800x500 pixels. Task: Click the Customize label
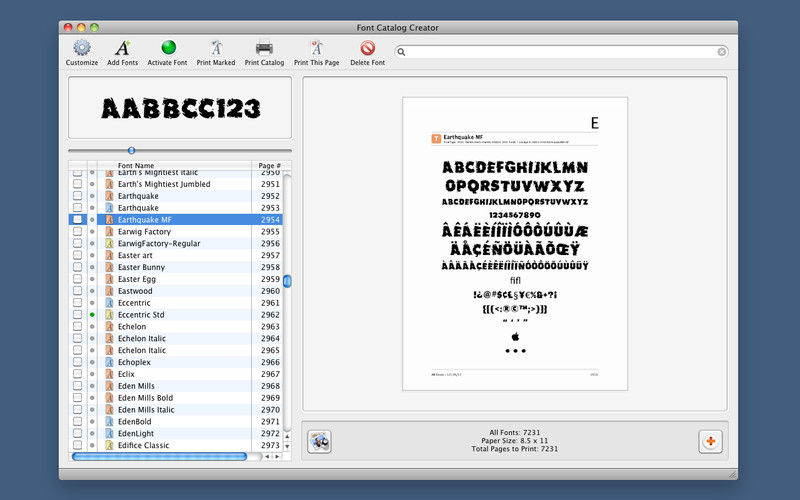82,63
